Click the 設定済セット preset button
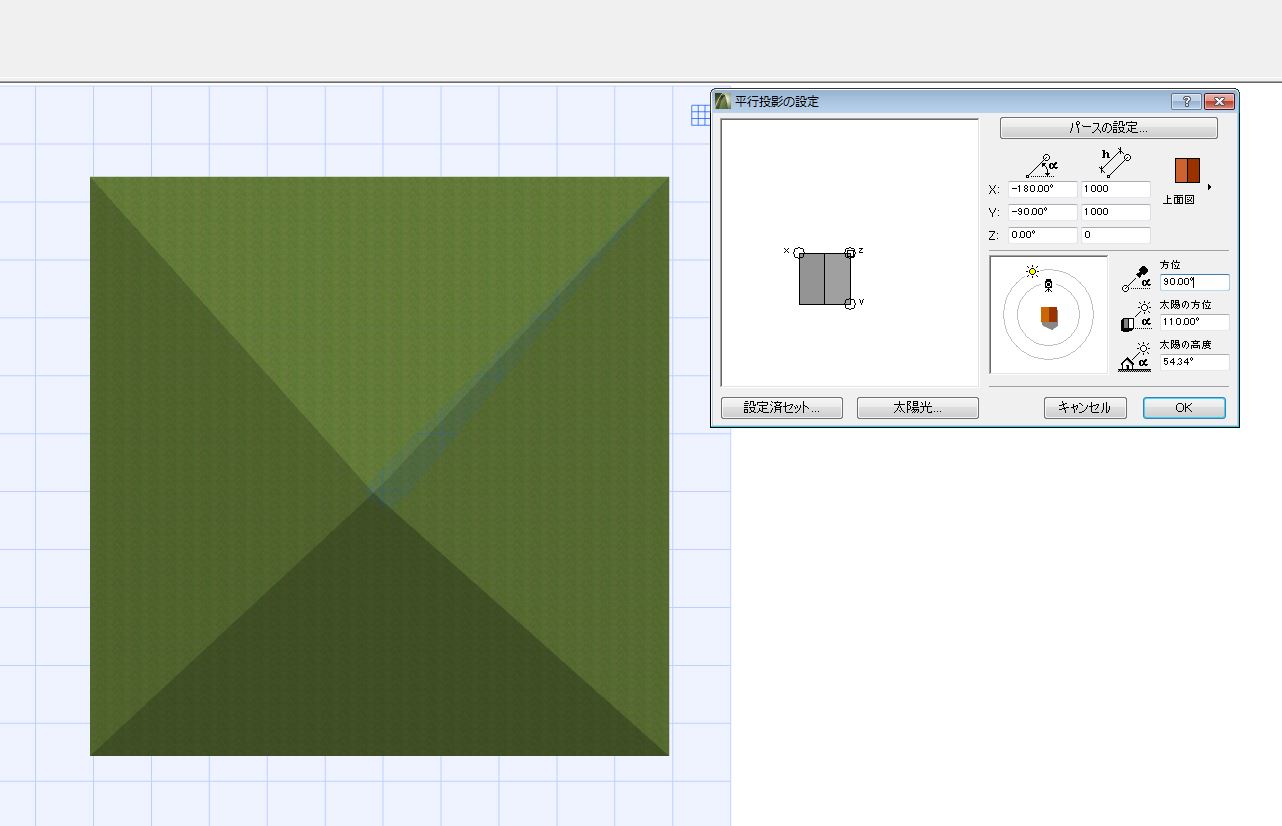The image size is (1282, 826). click(781, 408)
